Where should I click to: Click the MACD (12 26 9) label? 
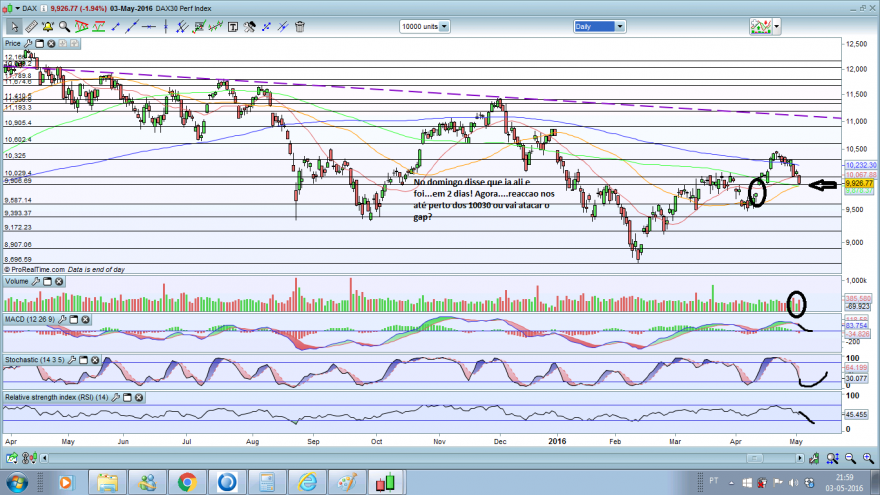[30, 319]
